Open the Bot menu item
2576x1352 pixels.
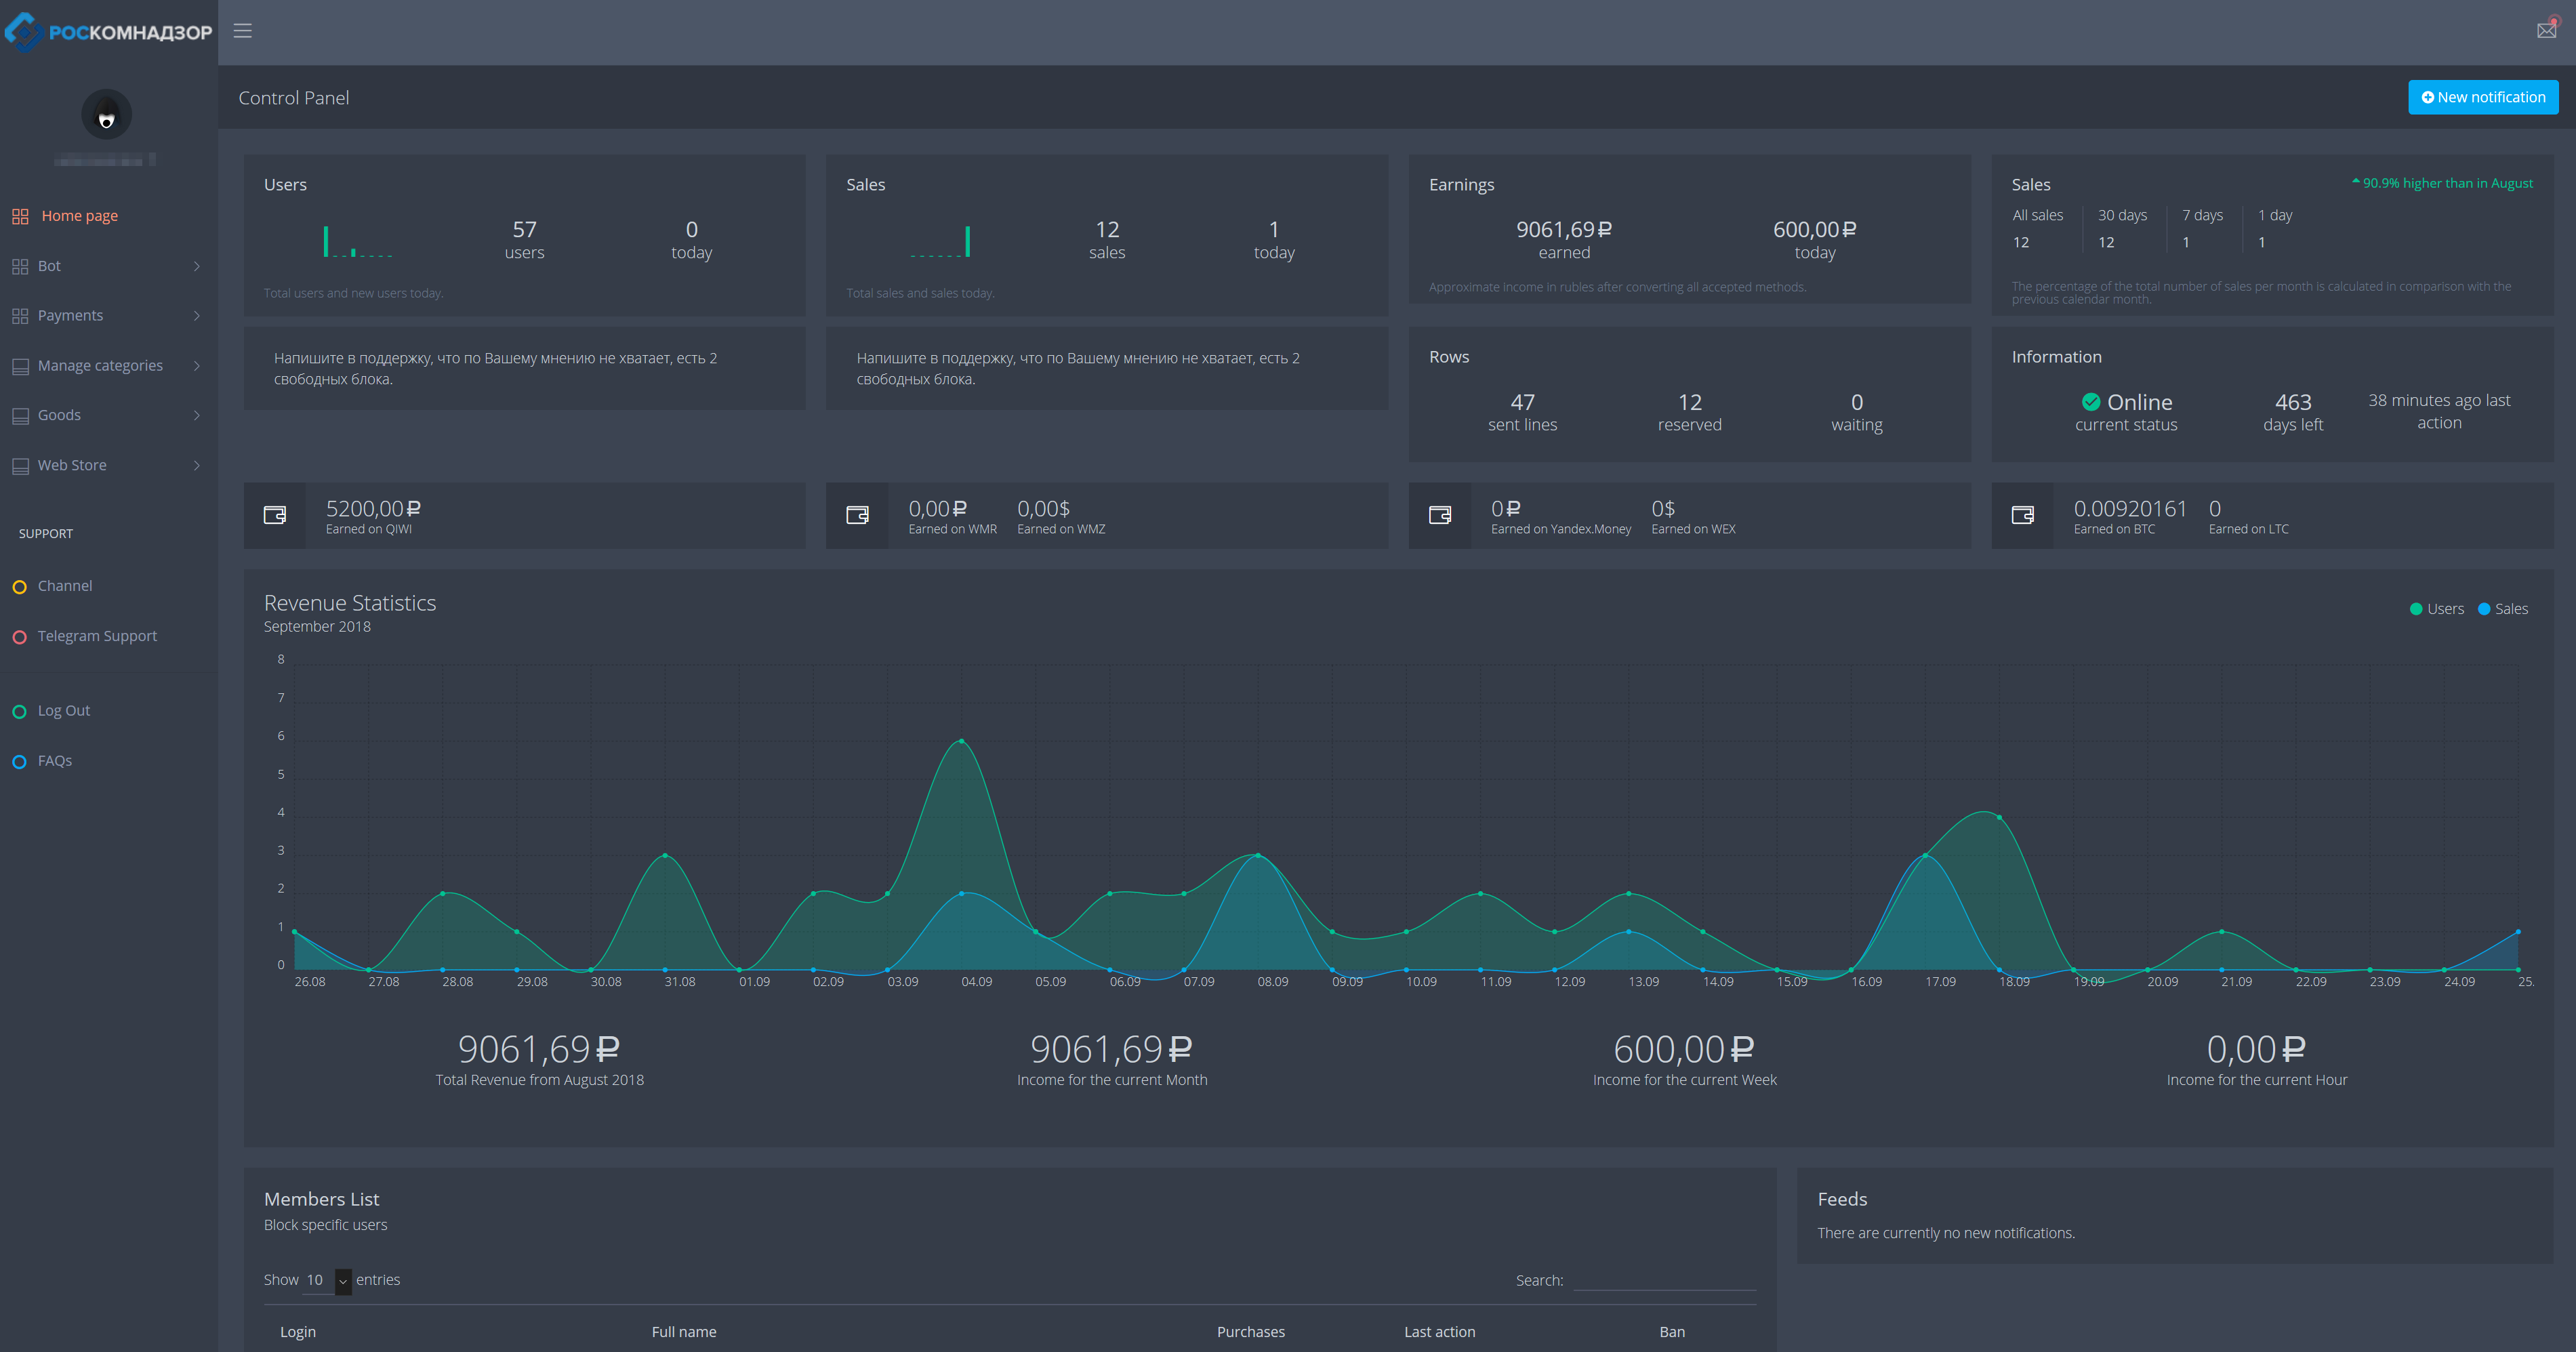(49, 266)
